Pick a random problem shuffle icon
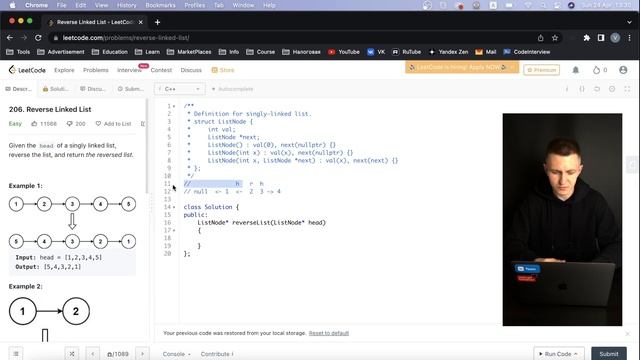Image resolution: width=640 pixels, height=360 pixels. click(x=72, y=353)
